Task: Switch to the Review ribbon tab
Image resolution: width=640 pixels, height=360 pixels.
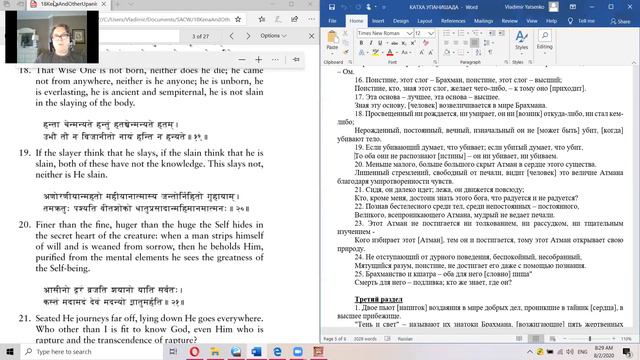Action: coord(509,21)
